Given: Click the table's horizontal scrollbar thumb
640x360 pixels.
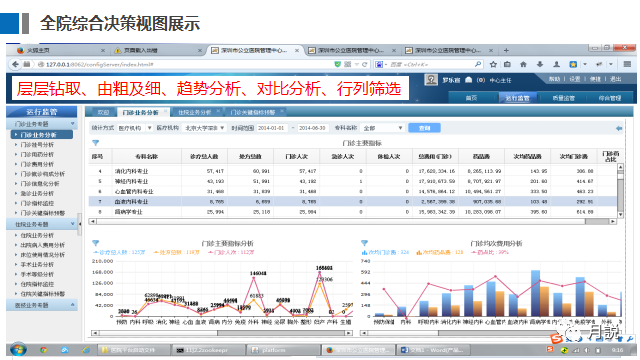Looking at the screenshot, I should pos(597,221).
